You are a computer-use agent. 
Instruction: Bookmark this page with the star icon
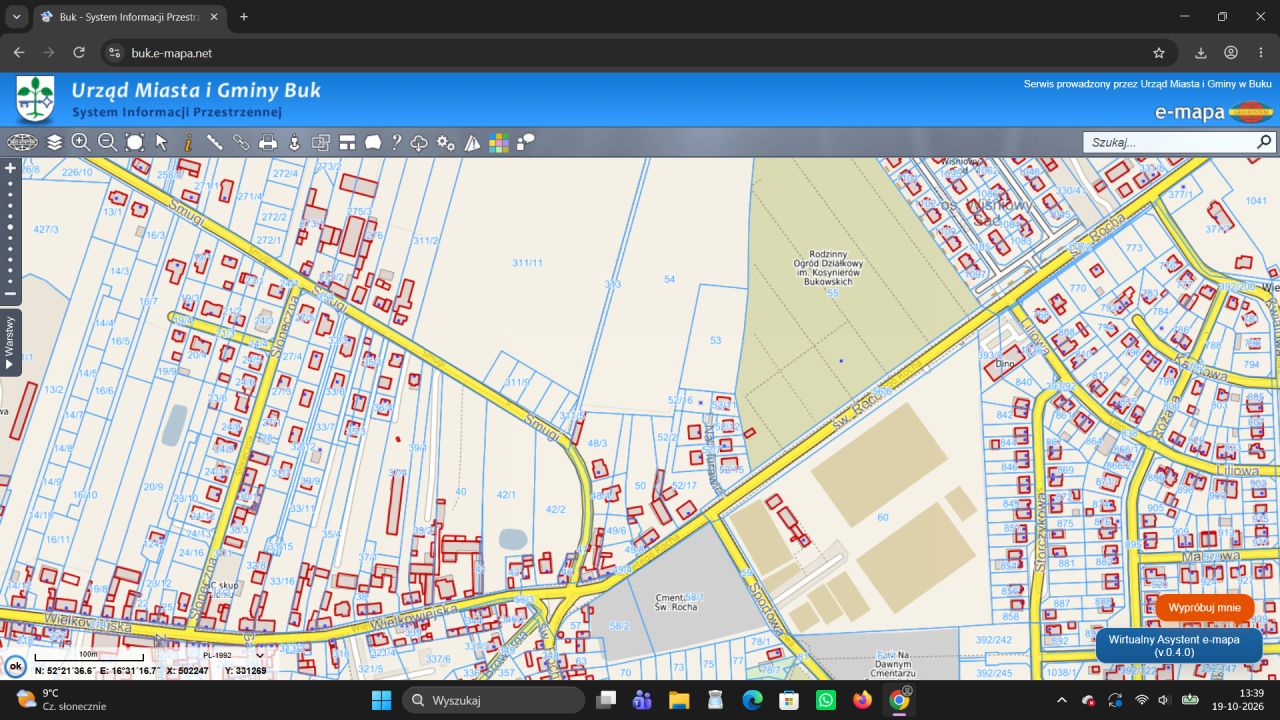coord(1159,53)
